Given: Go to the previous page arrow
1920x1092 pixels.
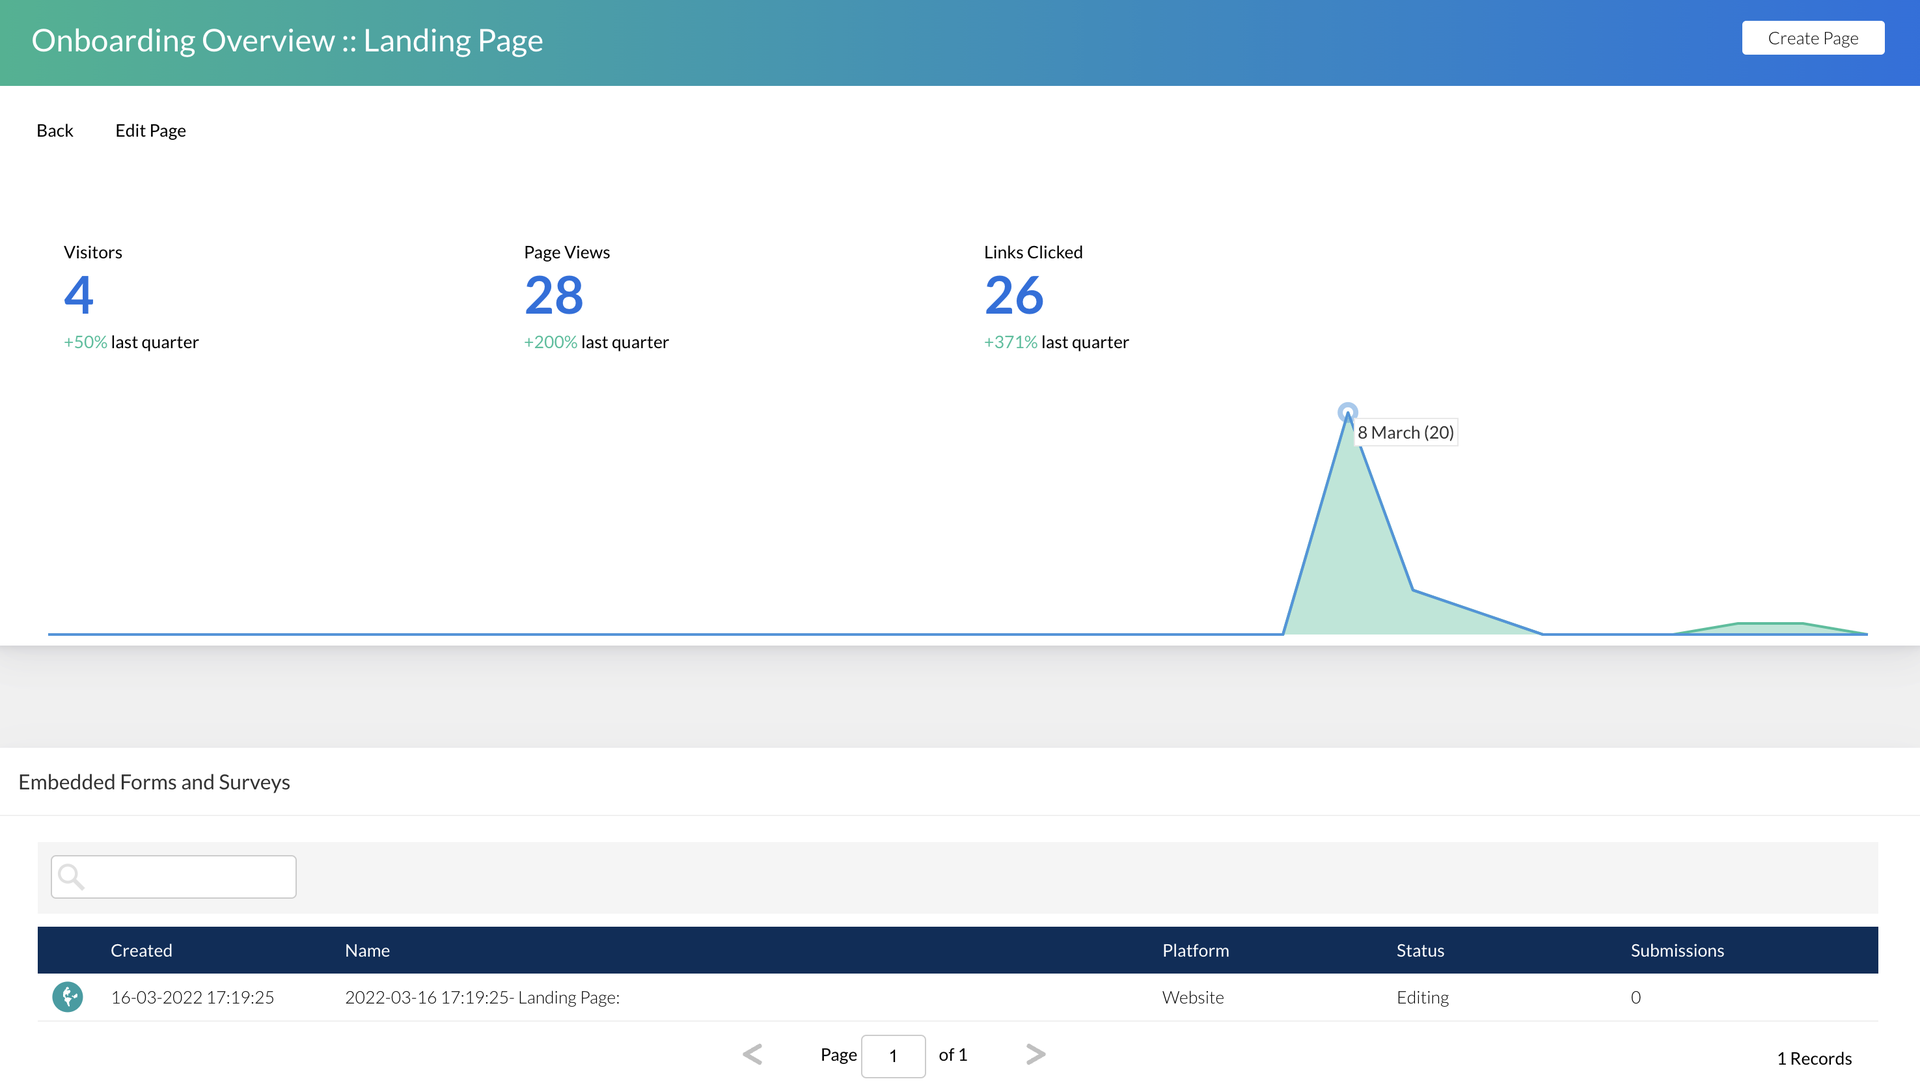Looking at the screenshot, I should pos(752,1054).
